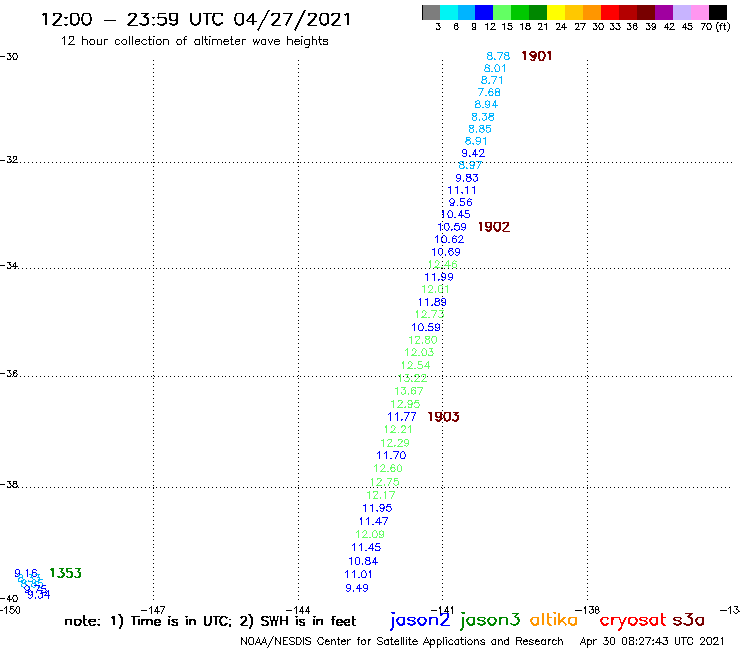Click the 'altika' satellite legend label

554,620
